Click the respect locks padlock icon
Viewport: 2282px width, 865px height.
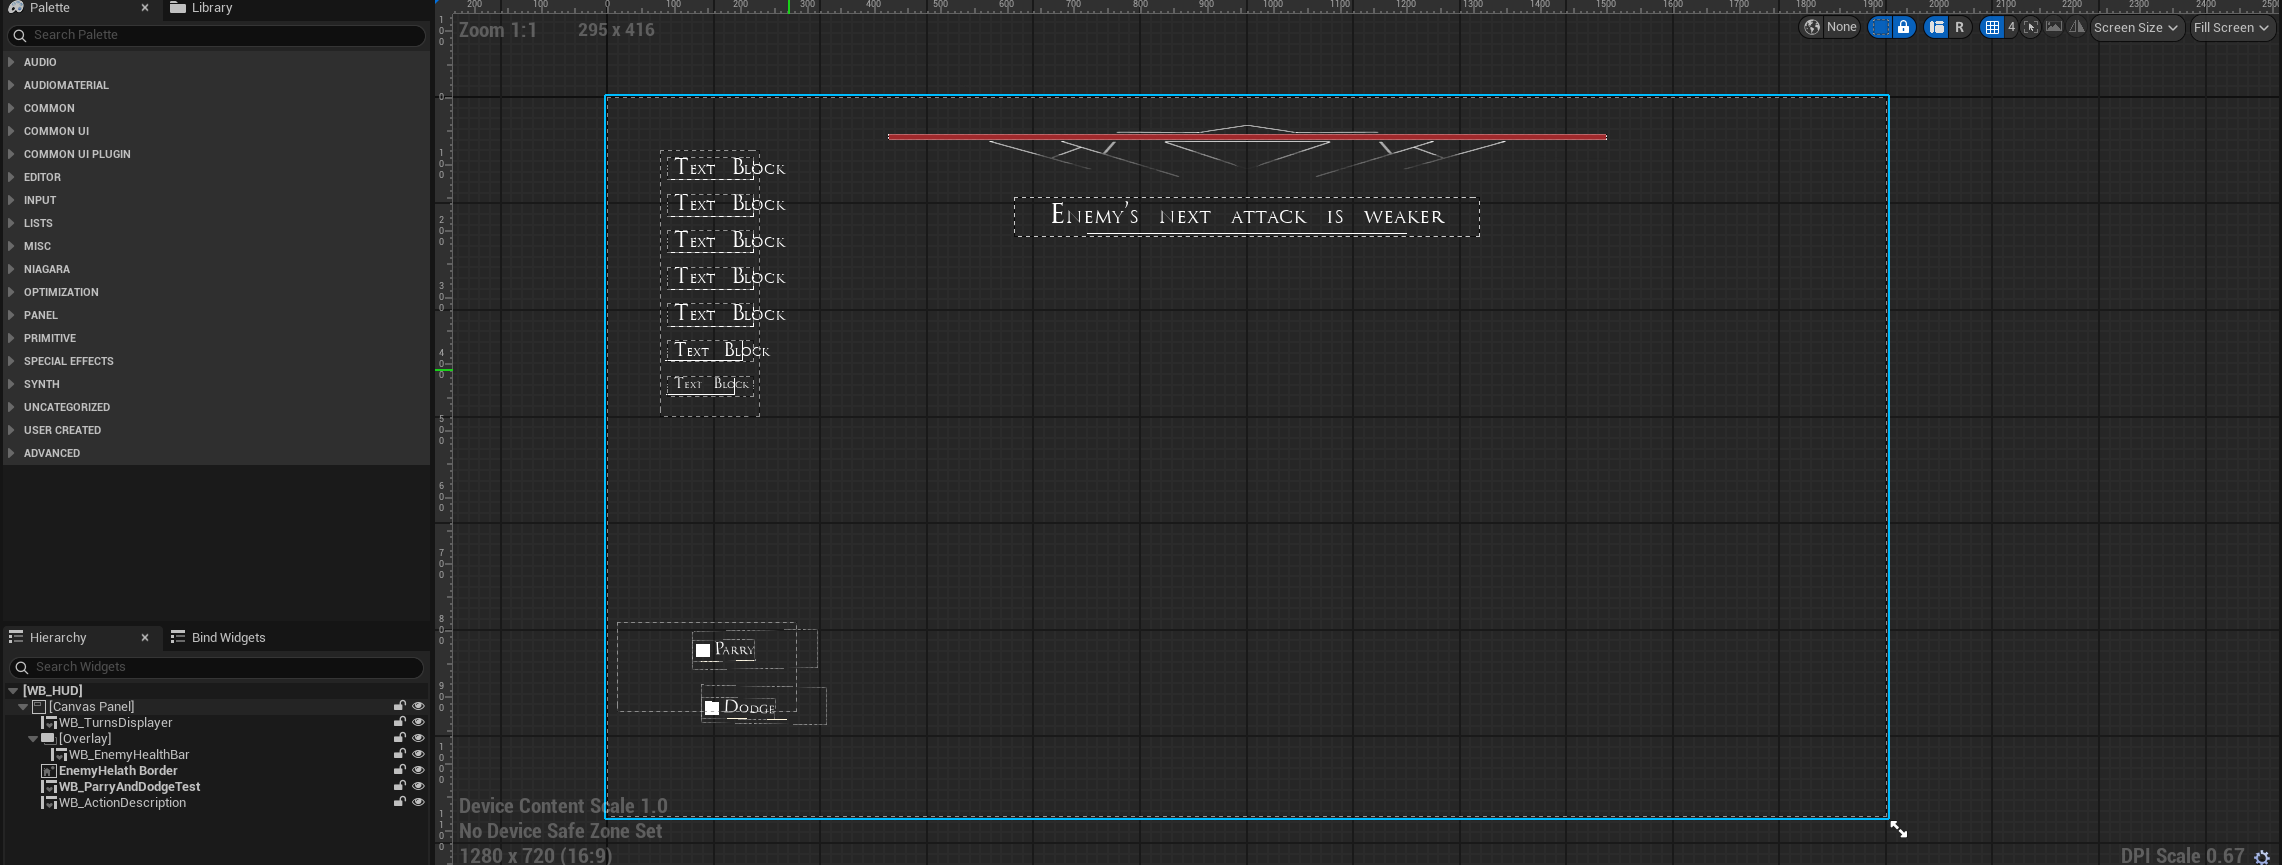click(1904, 28)
